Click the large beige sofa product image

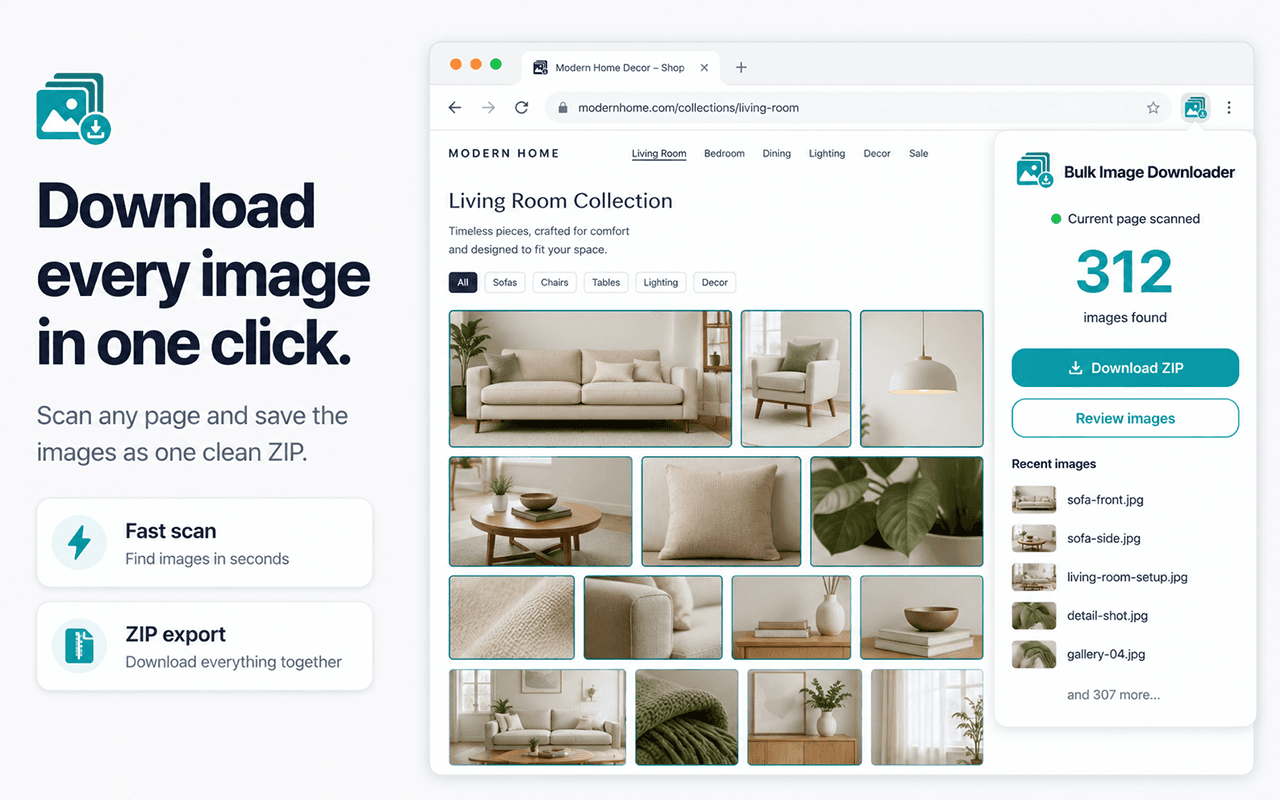(x=590, y=378)
